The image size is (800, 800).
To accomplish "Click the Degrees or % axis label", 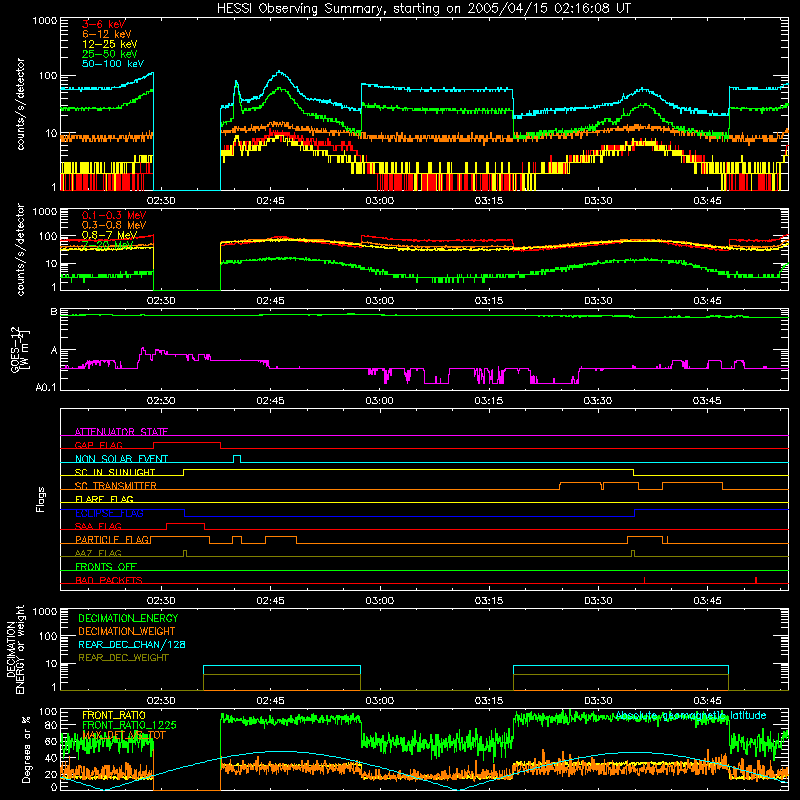I will pos(26,749).
